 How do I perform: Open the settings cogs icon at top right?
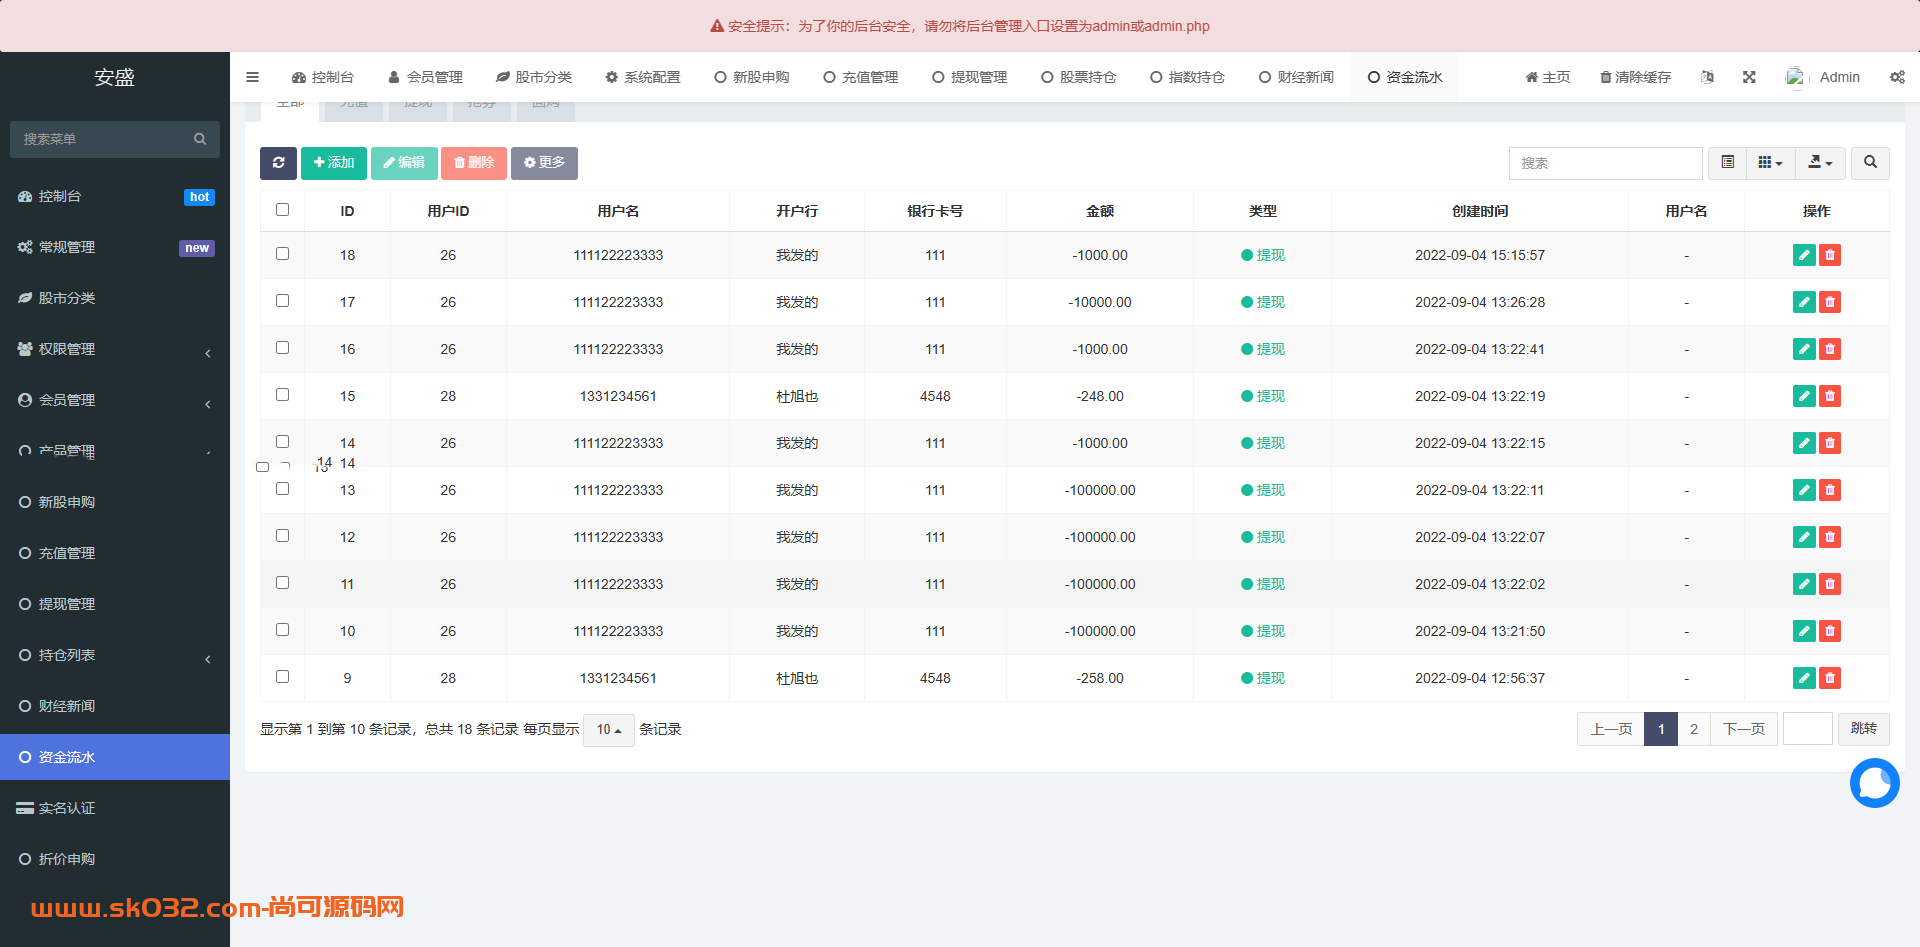coord(1897,77)
